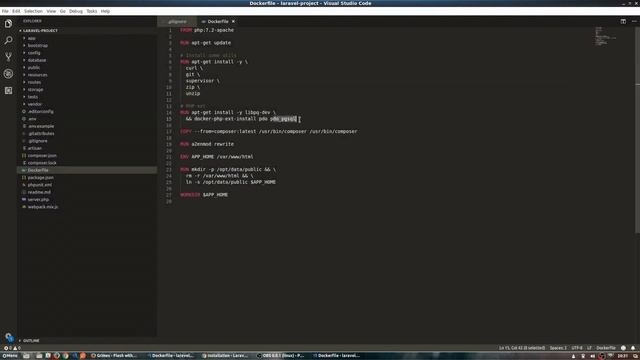Click the feedback smiley in status bar
640x360 pixels.
623,348
